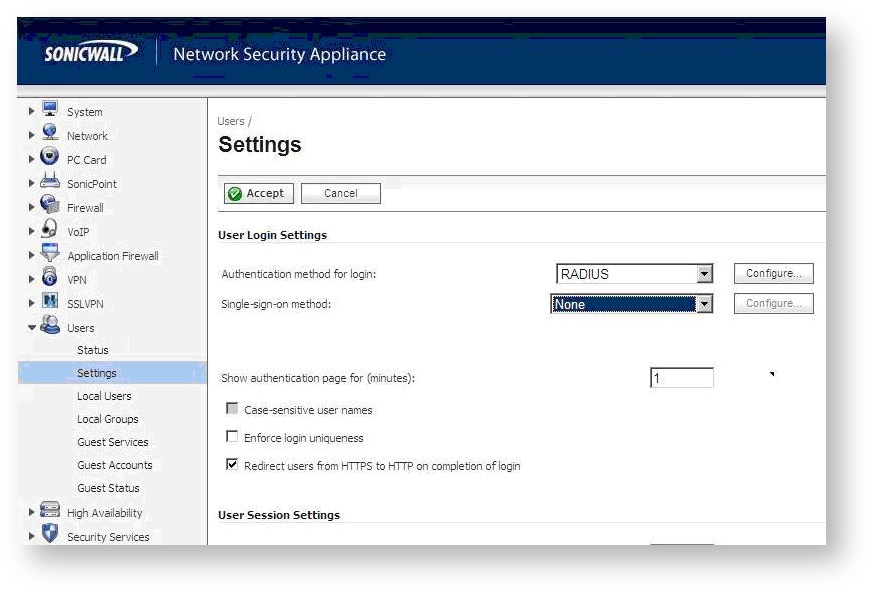The width and height of the screenshot is (874, 593).
Task: Enable Enforce login uniqueness checkbox
Action: point(233,437)
